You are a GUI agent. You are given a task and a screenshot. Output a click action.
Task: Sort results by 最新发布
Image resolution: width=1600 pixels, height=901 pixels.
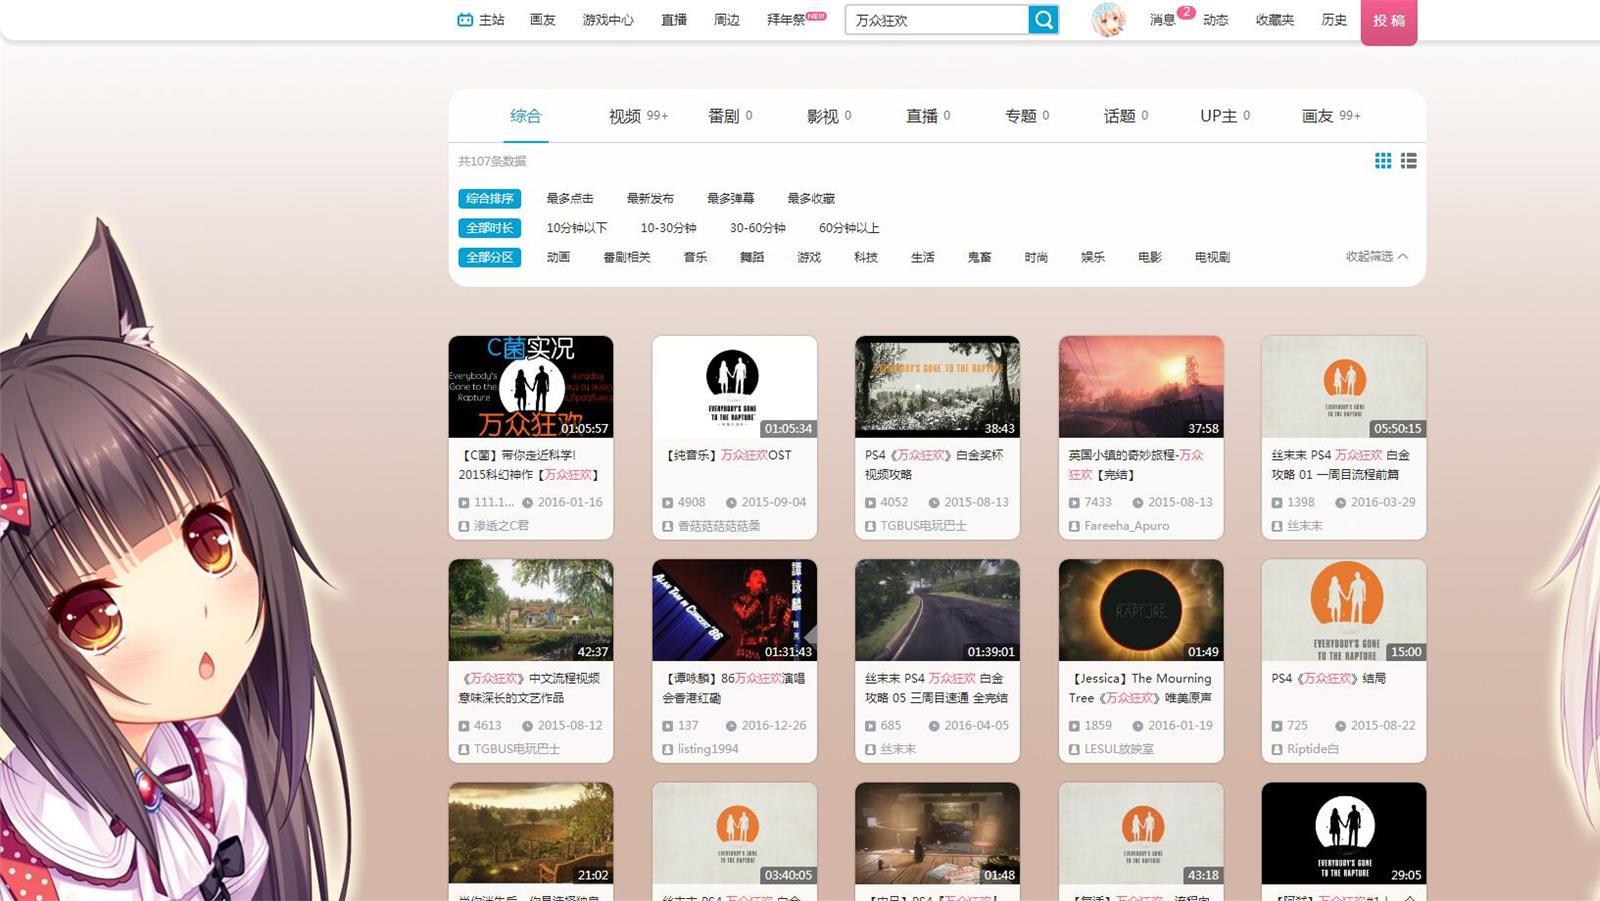coord(650,198)
